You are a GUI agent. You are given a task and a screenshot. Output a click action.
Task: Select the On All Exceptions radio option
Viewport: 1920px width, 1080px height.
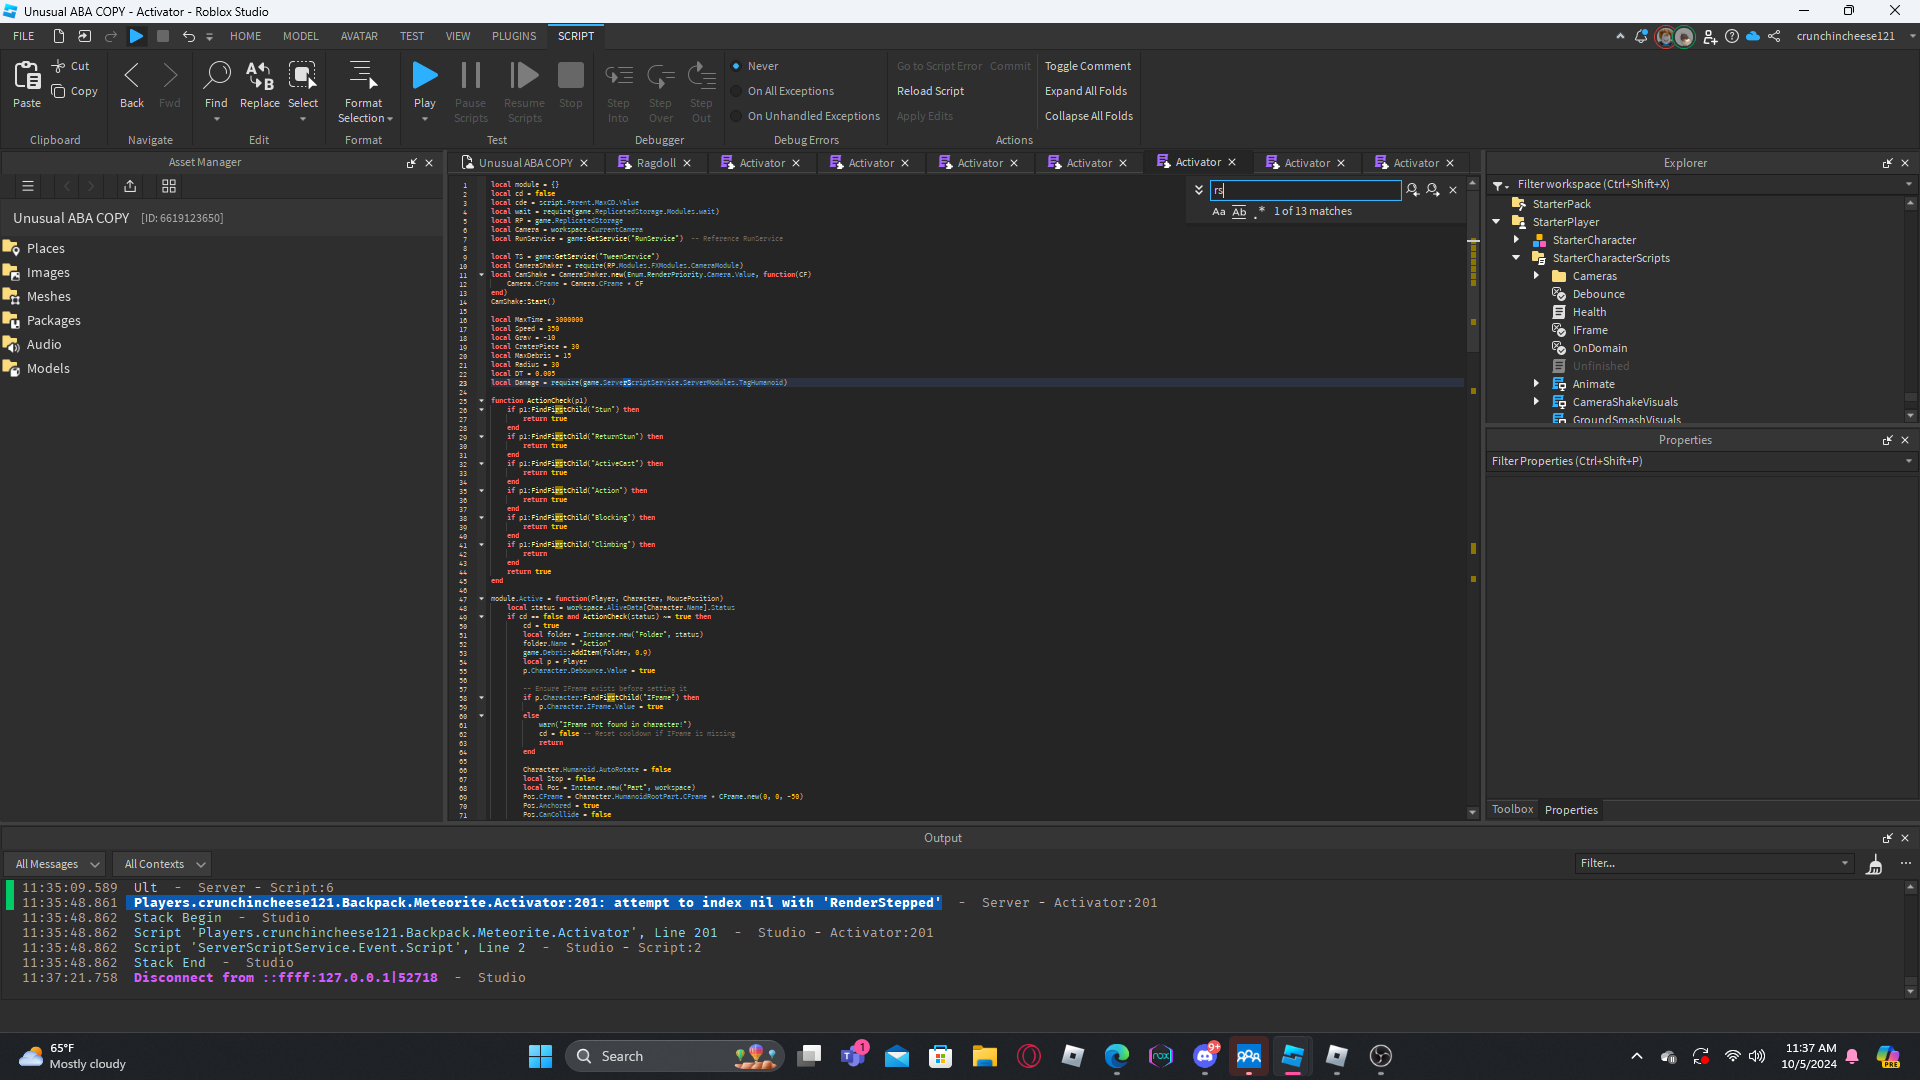tap(737, 91)
